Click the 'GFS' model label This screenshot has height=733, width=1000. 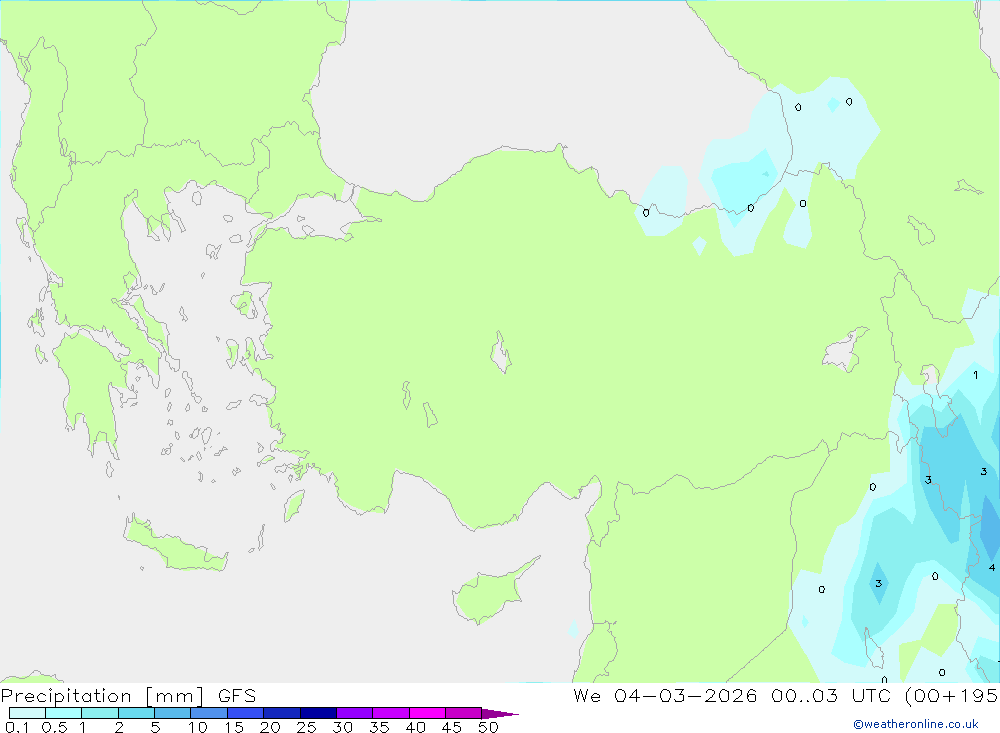click(x=237, y=696)
